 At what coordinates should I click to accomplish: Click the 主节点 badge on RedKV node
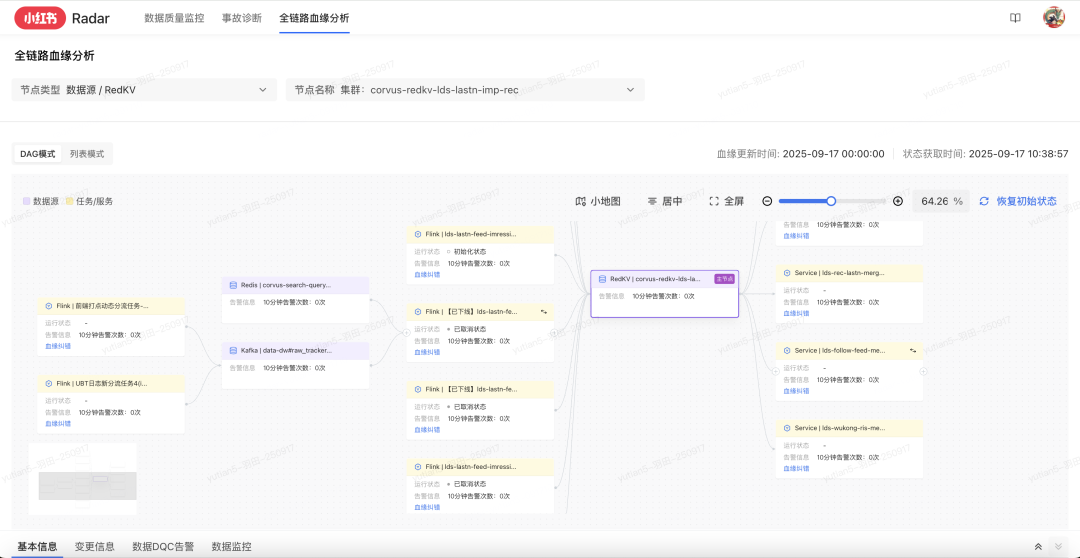(x=725, y=279)
